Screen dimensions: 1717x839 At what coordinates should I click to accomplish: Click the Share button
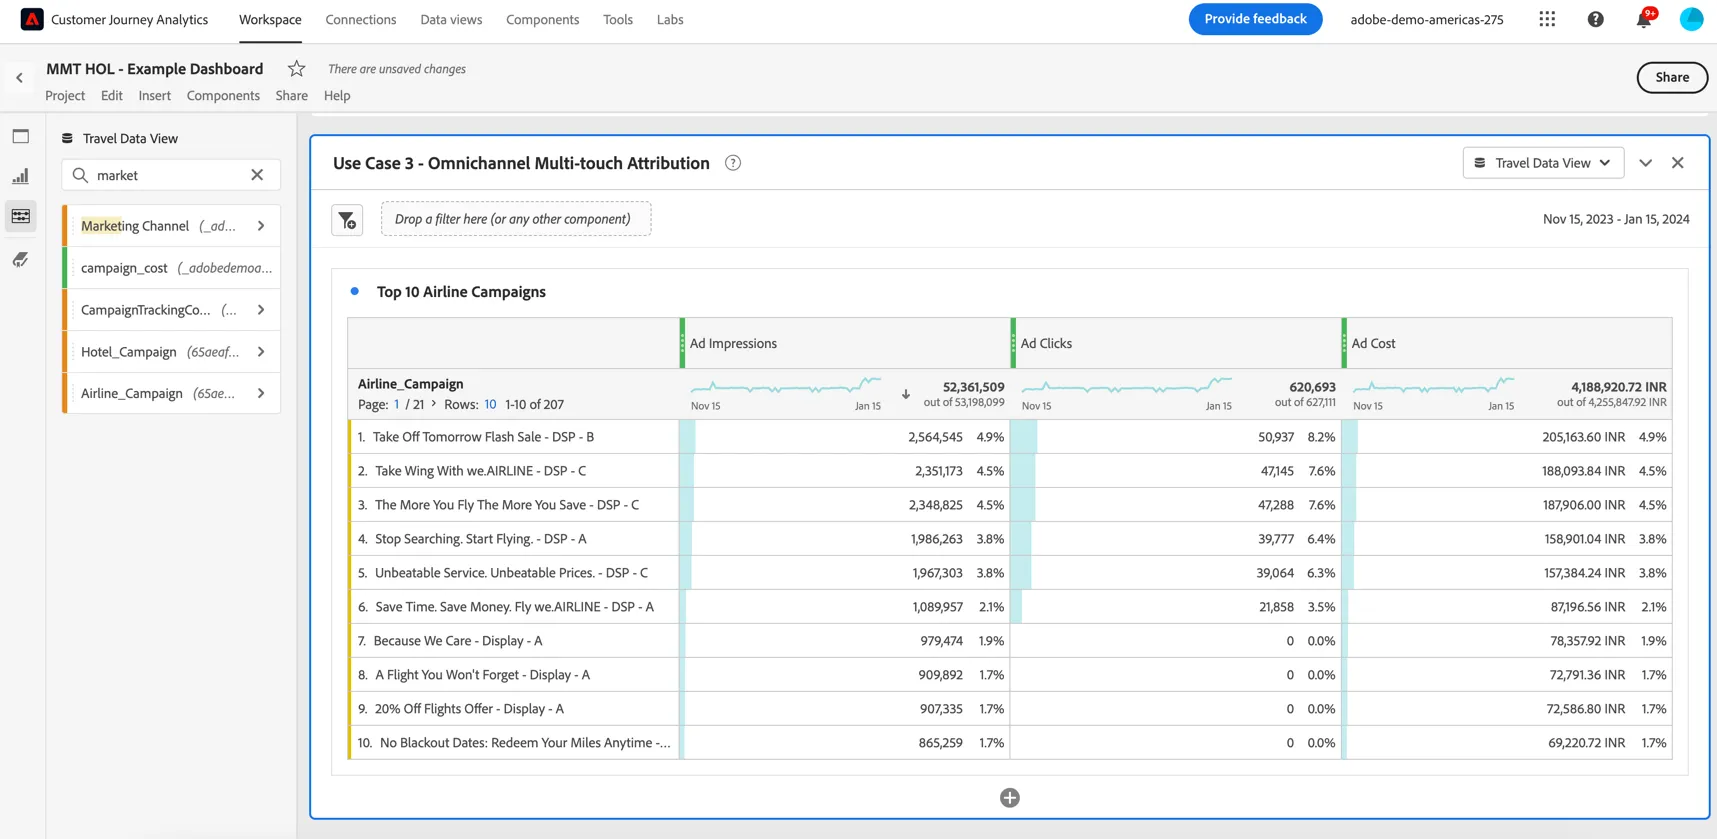pyautogui.click(x=1672, y=77)
